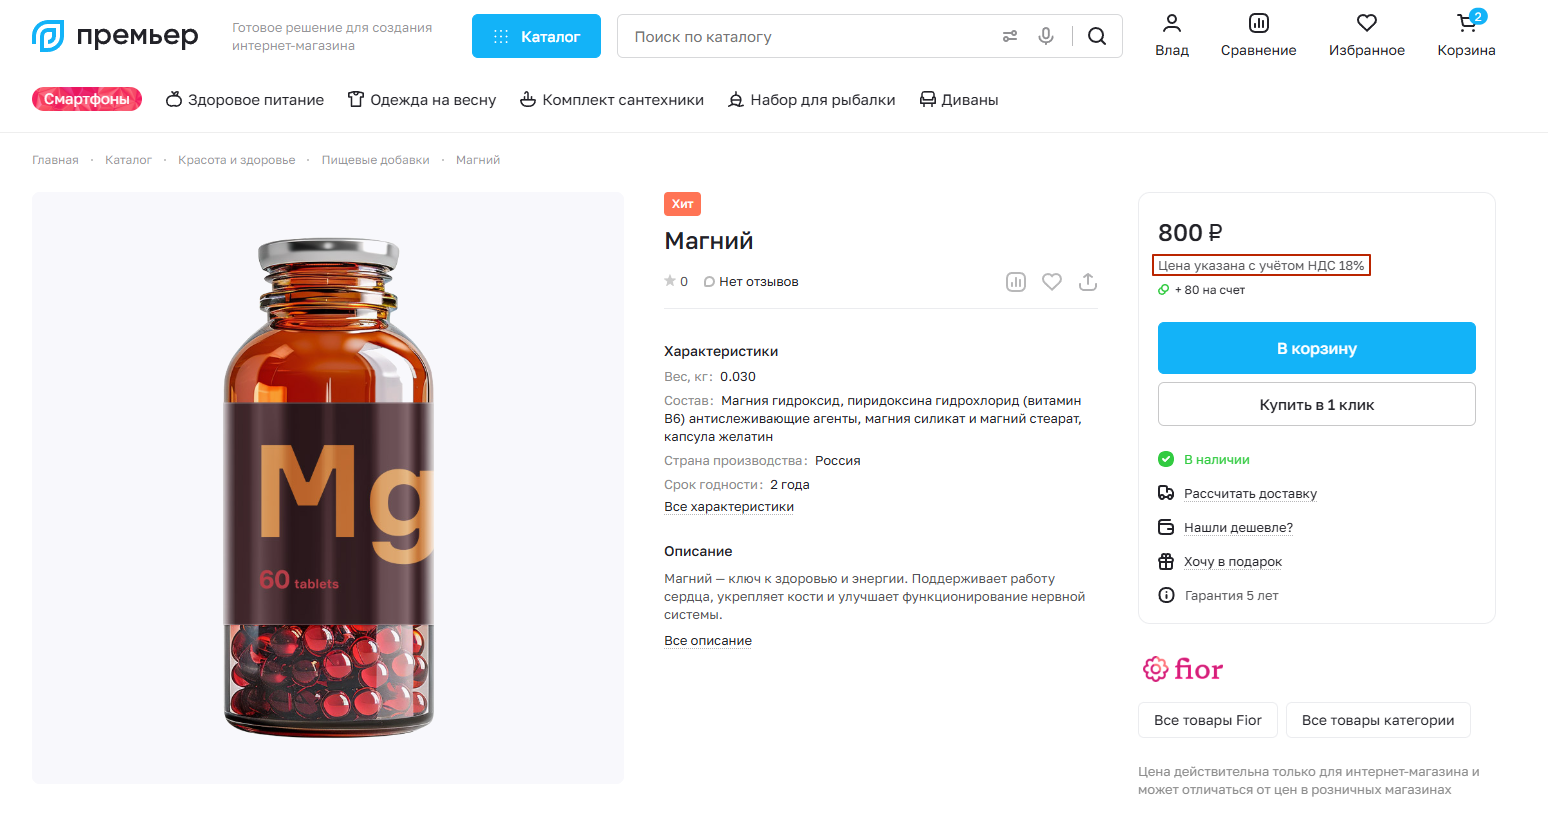This screenshot has height=836, width=1548.
Task: Open Рассчитать доставку link
Action: [x=1250, y=494]
